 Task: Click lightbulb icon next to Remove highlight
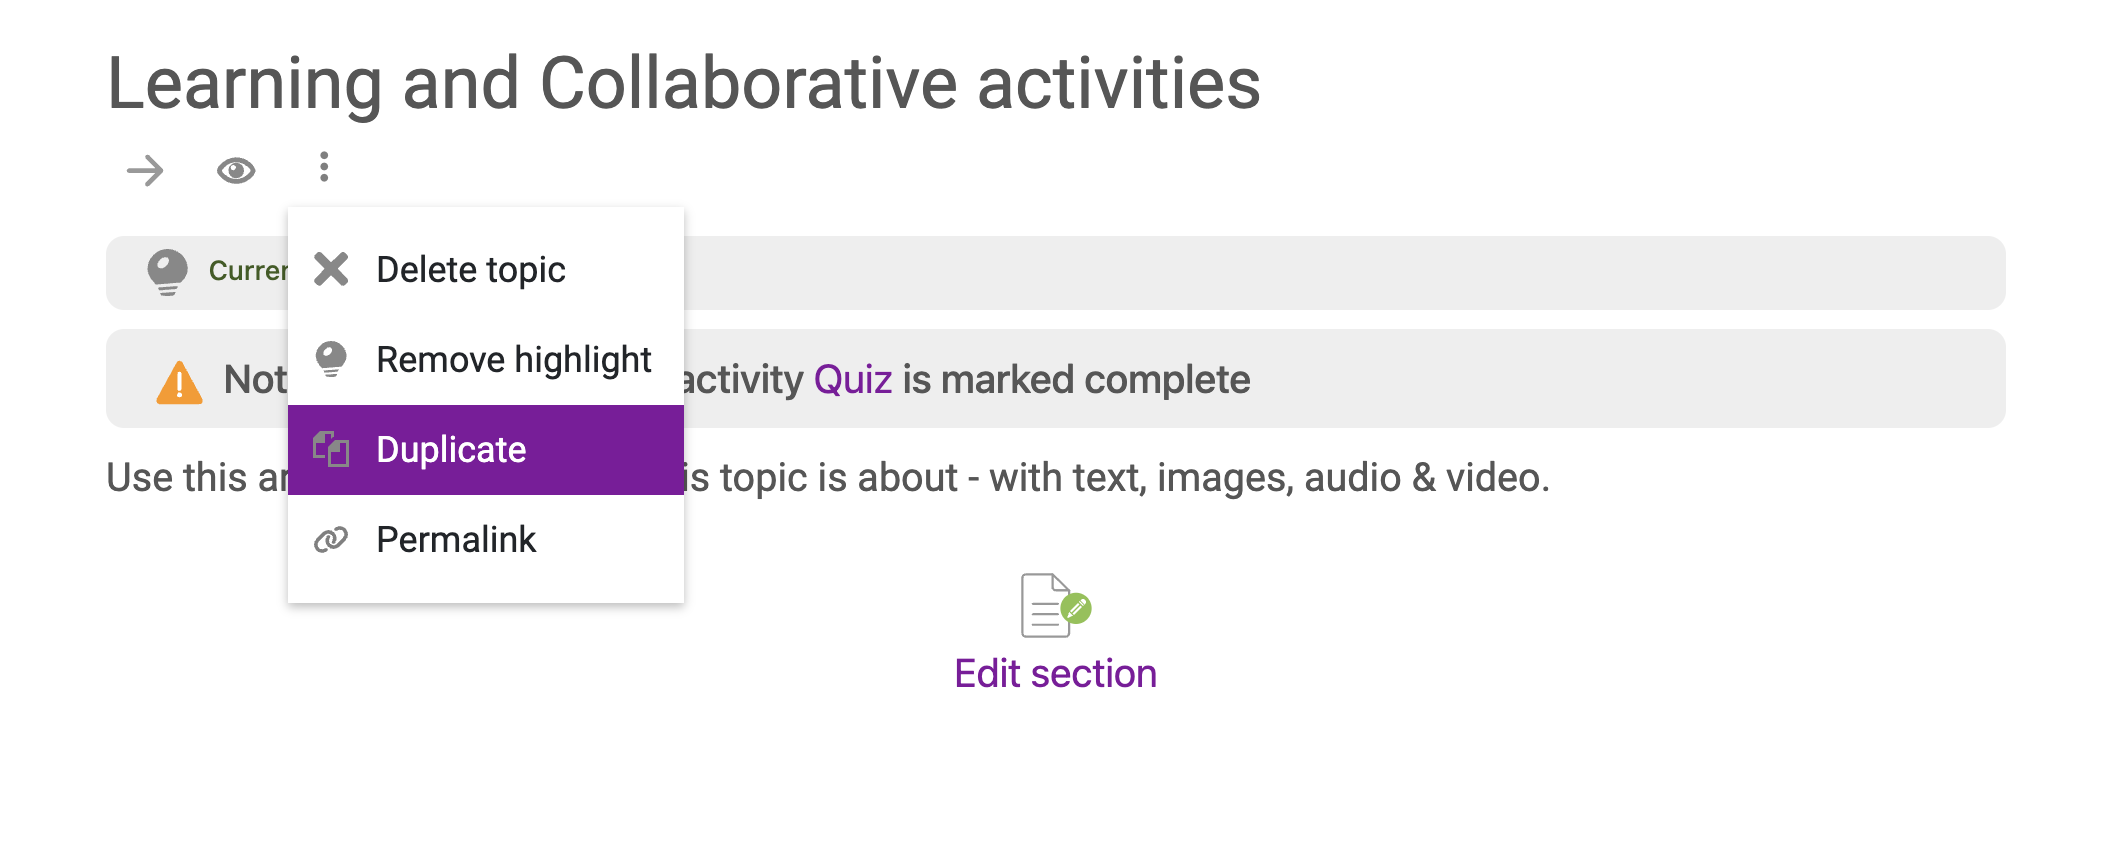coord(331,359)
